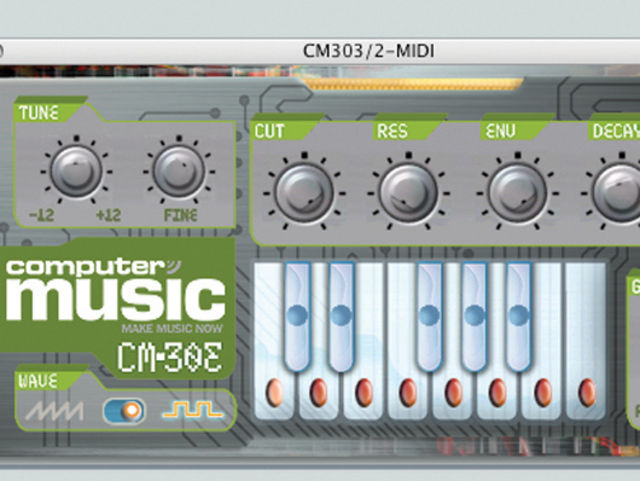
Task: Click the CM303/2-MIDI window title
Action: pyautogui.click(x=369, y=51)
